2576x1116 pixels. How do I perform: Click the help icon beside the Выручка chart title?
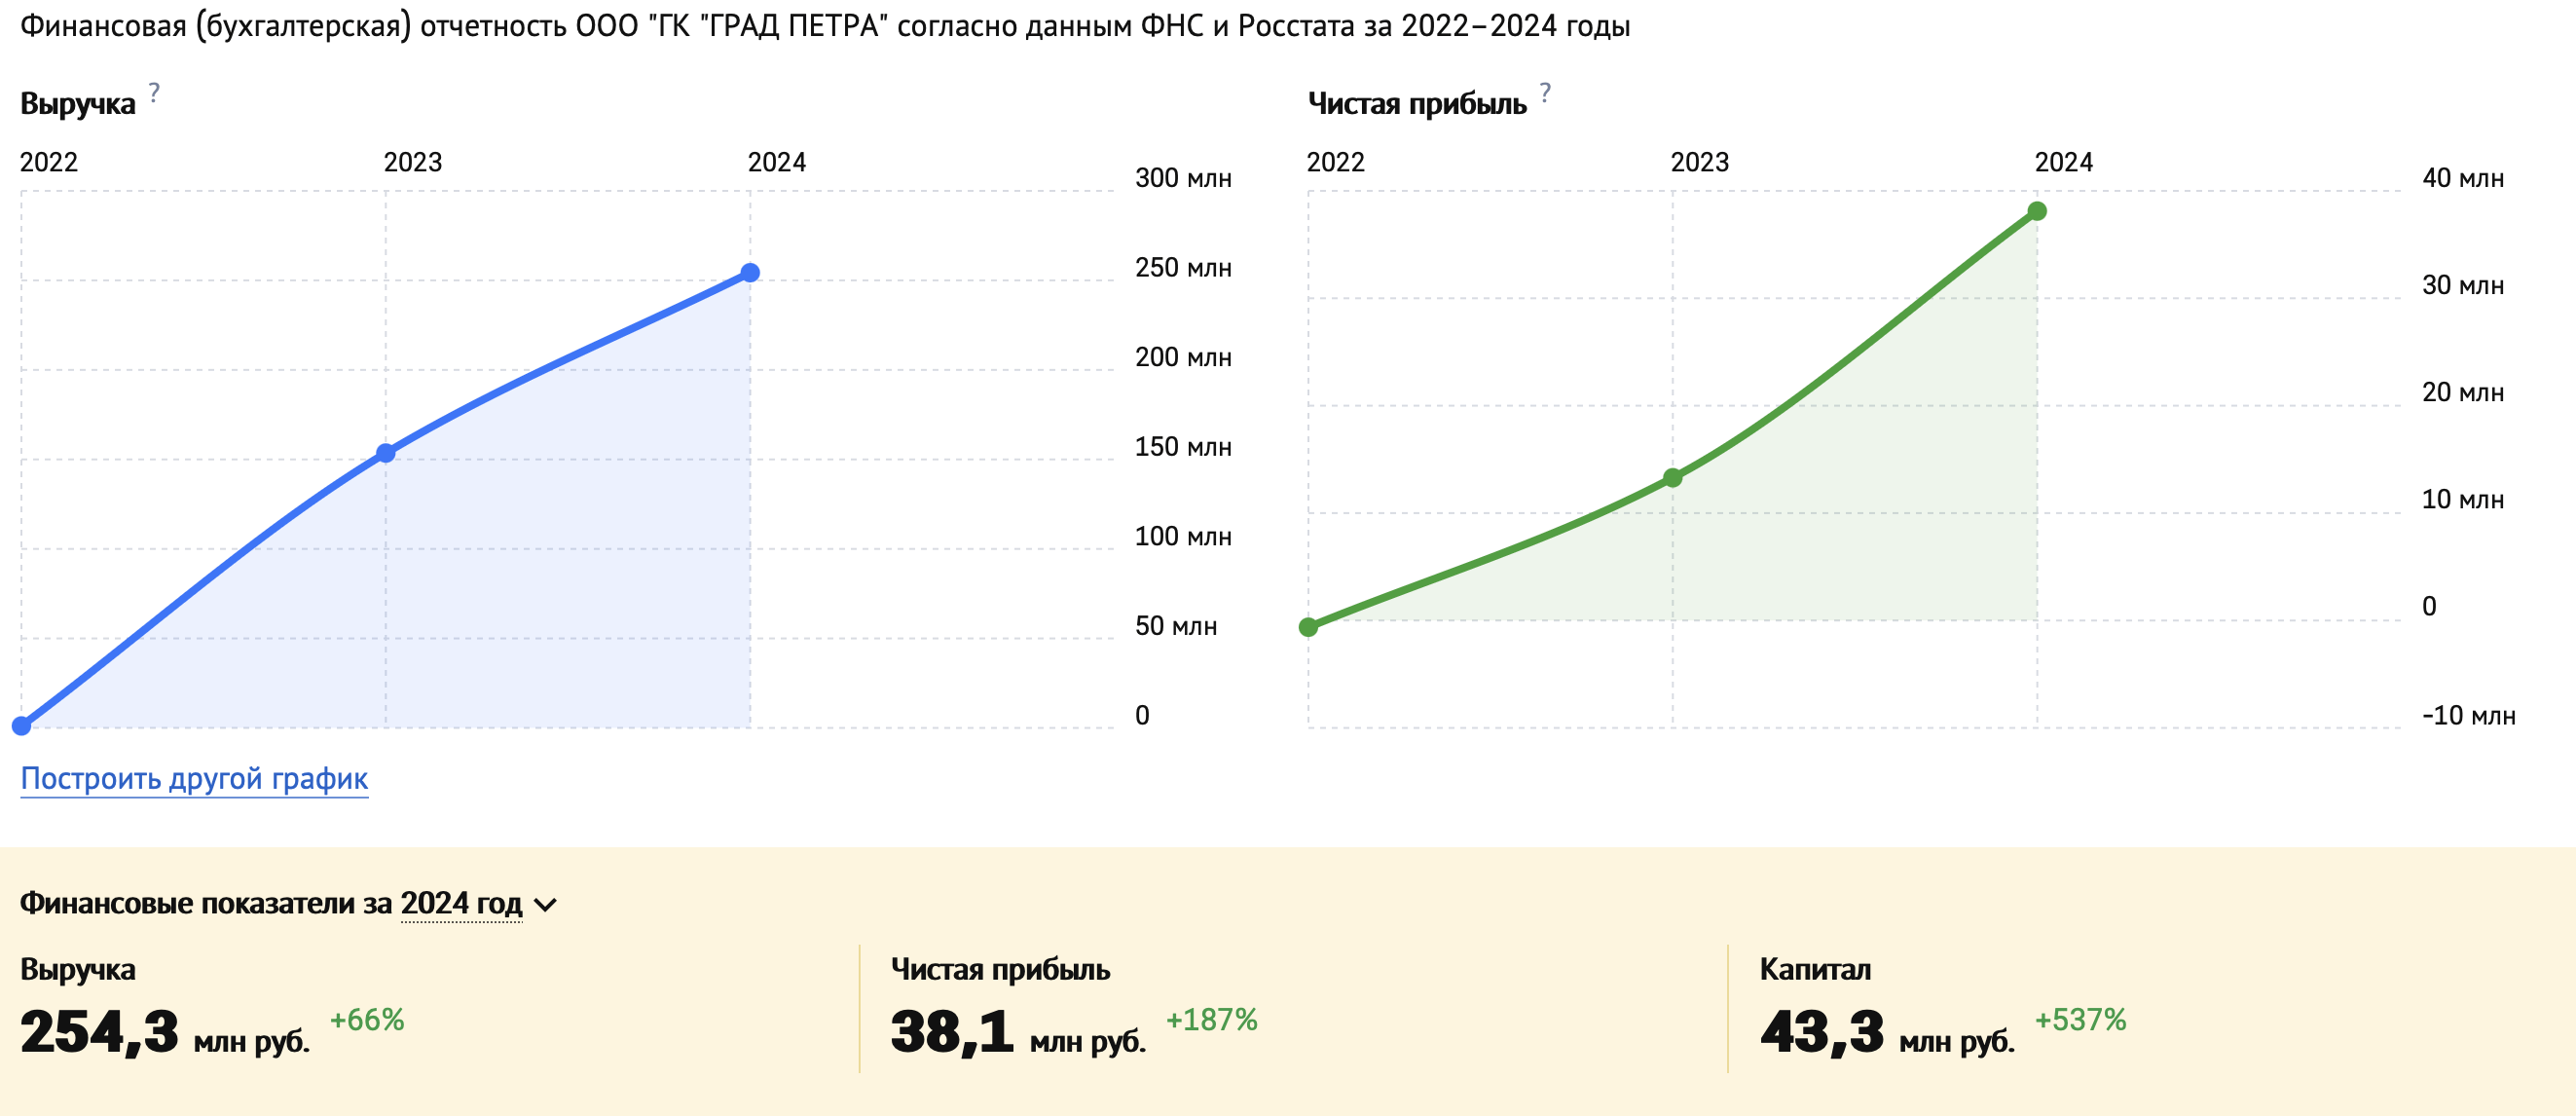(154, 93)
